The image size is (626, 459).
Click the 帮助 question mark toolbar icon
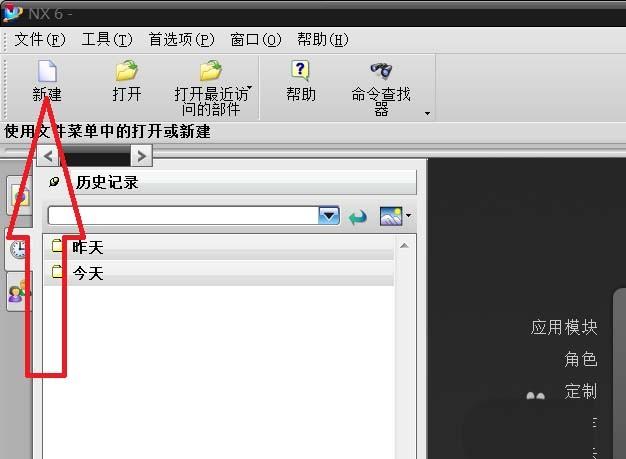click(x=300, y=71)
